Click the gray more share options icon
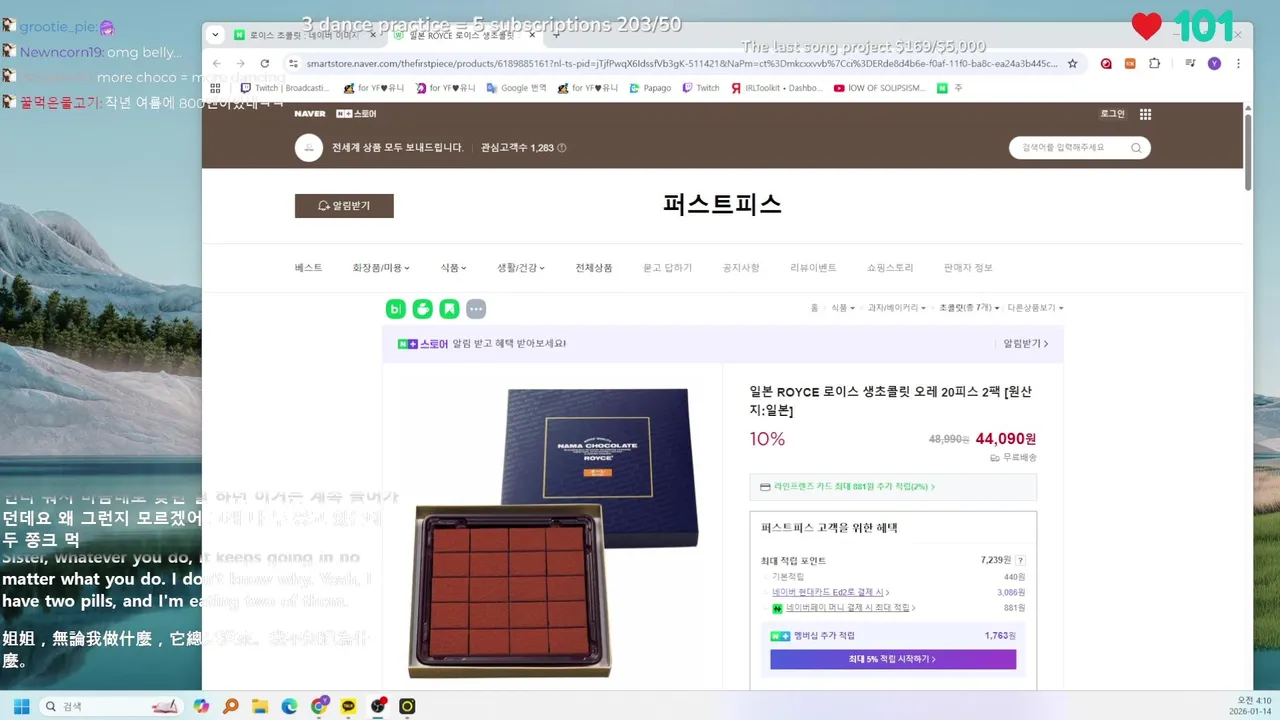1280x720 pixels. [476, 309]
